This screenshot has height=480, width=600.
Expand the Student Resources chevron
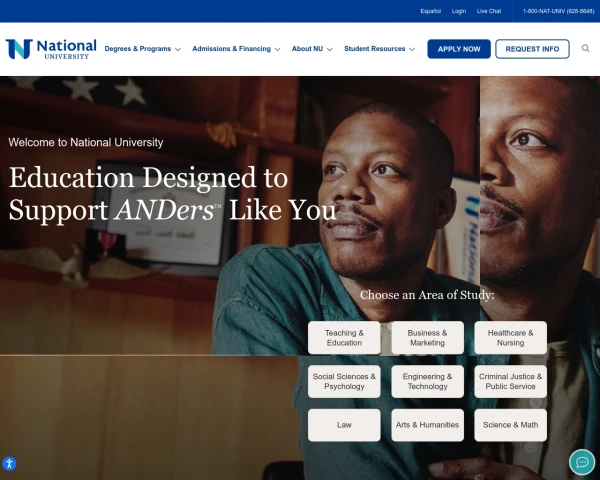pos(412,49)
